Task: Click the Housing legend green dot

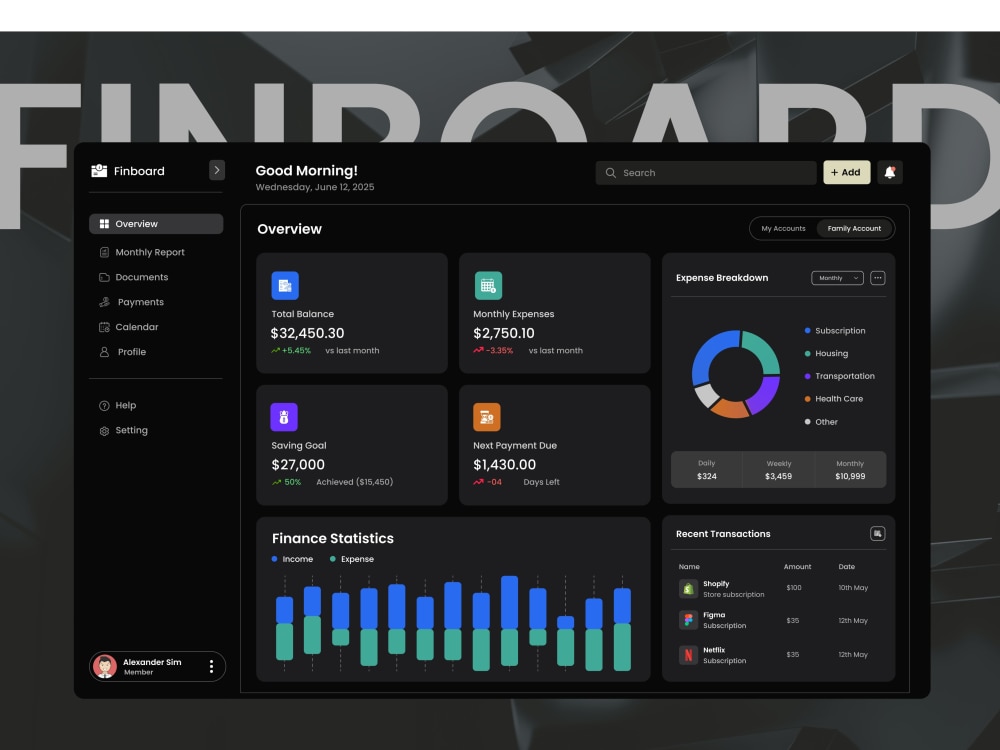Action: (x=807, y=353)
